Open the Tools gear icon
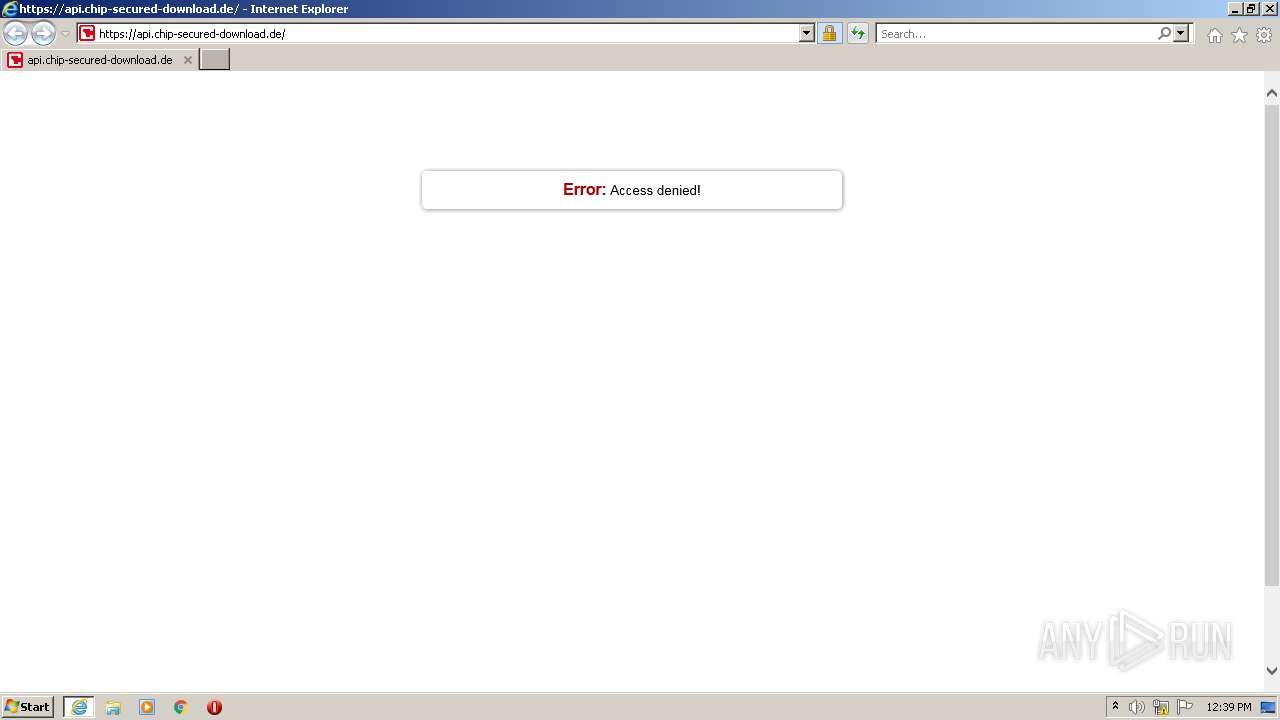 point(1264,35)
